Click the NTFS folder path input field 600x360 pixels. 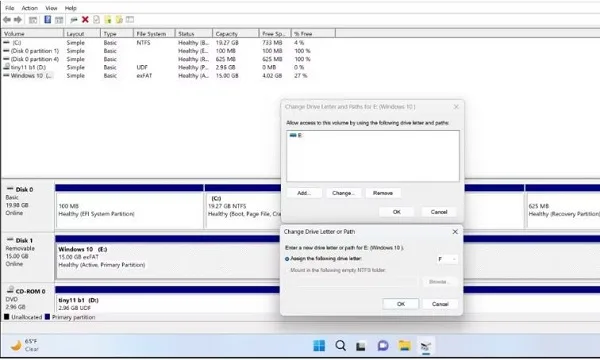351,282
